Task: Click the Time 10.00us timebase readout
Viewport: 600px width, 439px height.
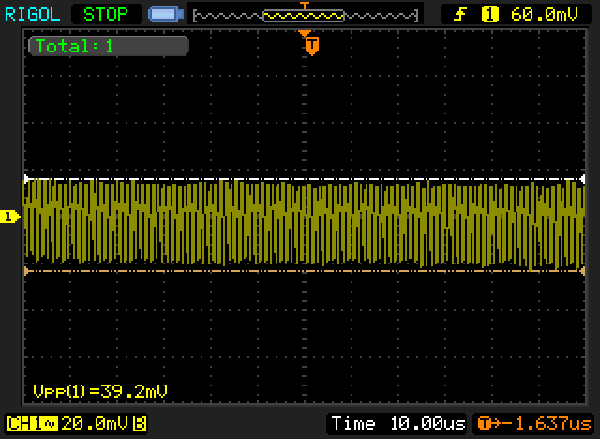Action: click(x=398, y=424)
